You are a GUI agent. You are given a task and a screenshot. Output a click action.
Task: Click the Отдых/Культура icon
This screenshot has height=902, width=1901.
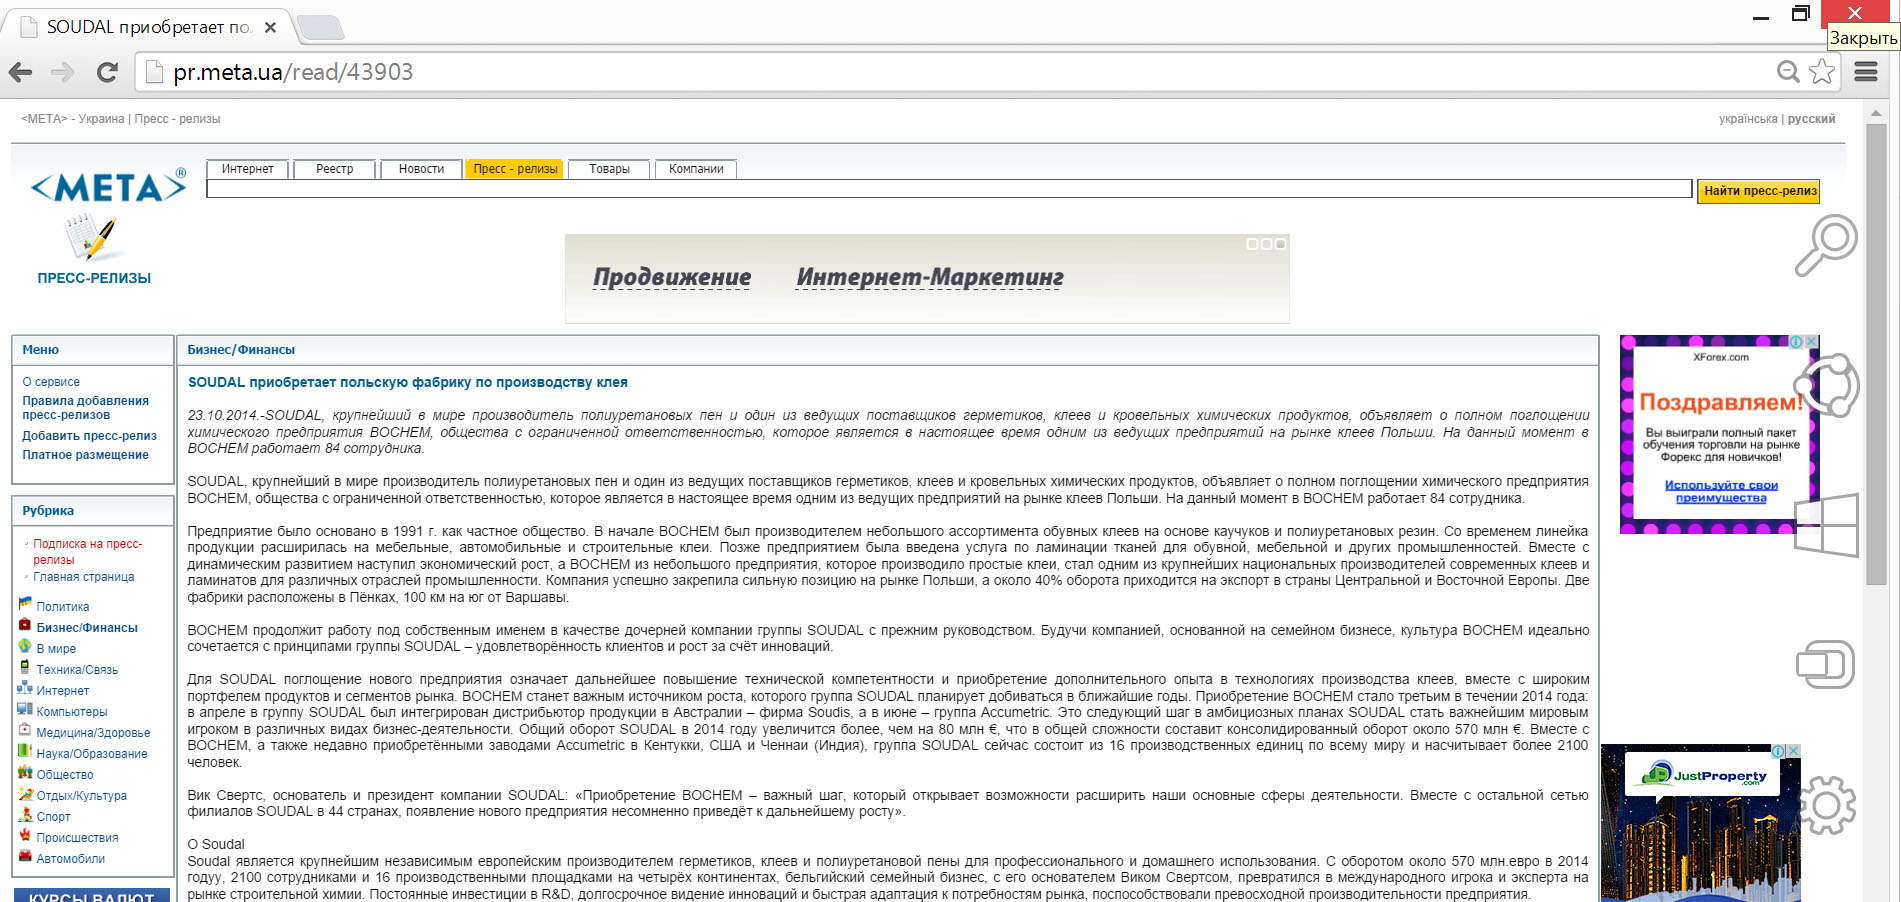point(25,793)
